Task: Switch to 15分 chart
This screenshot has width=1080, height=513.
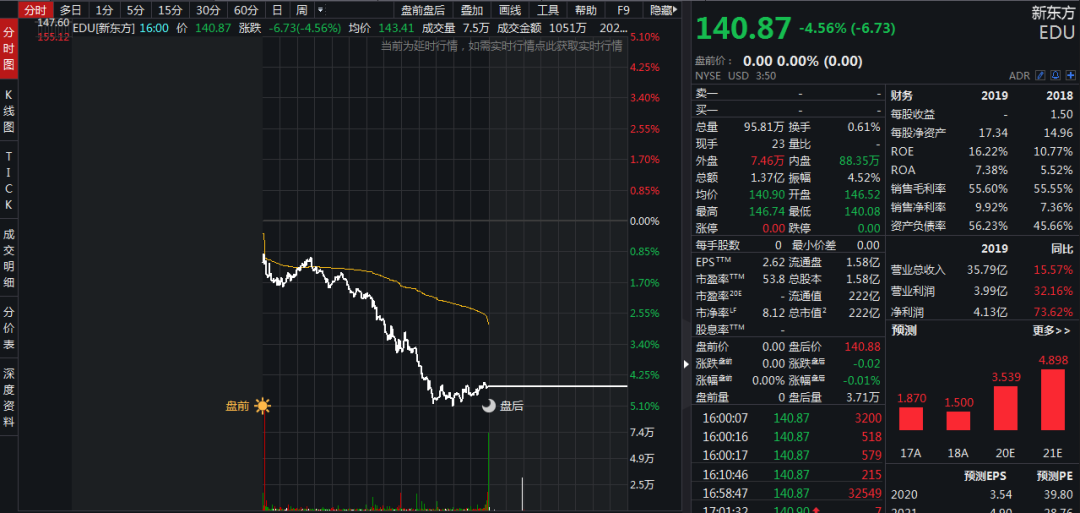Action: 169,10
